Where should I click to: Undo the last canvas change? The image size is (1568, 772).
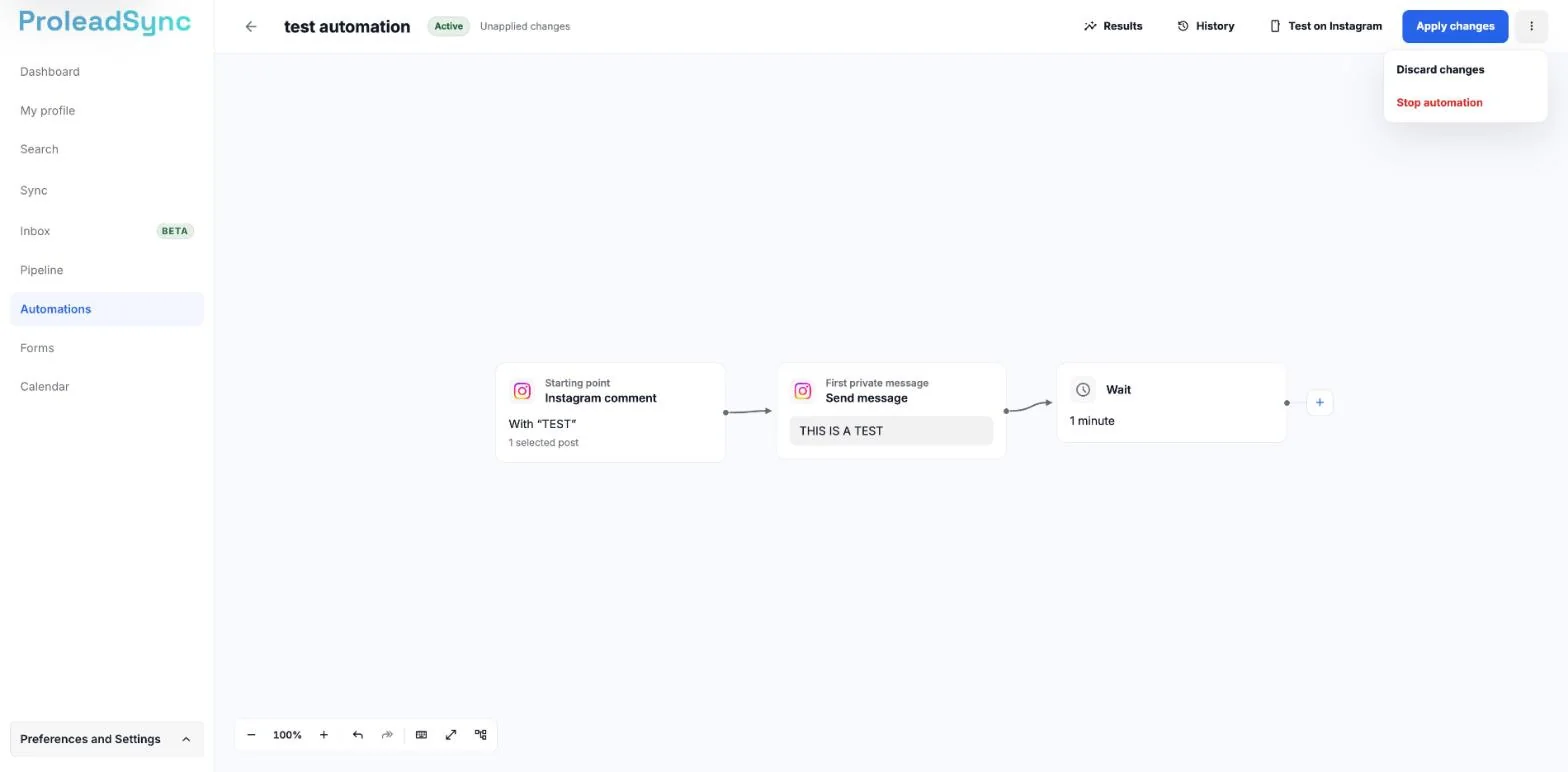tap(357, 735)
